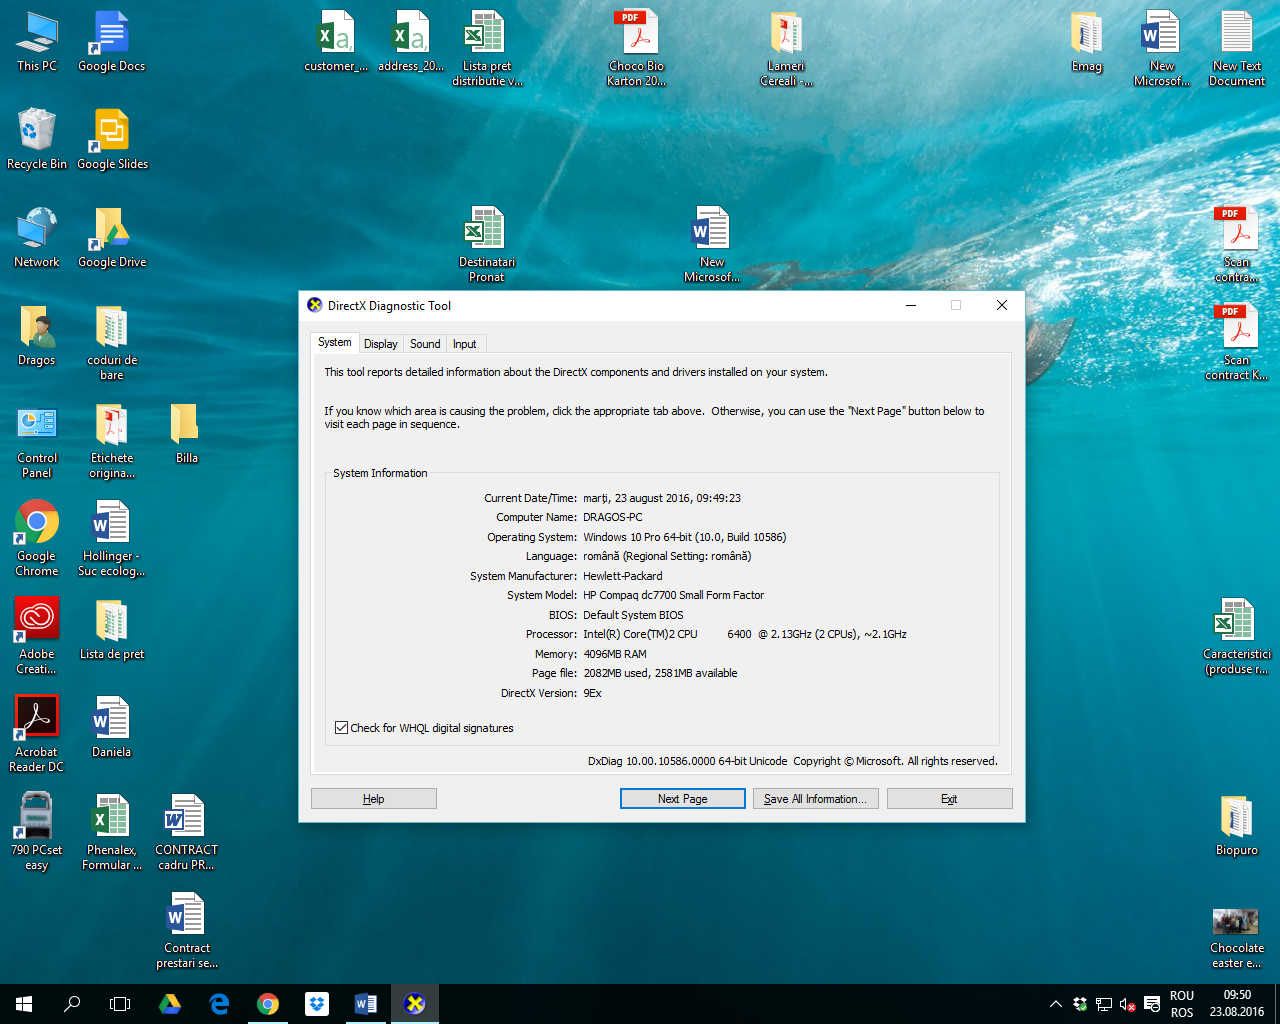Click the Next Page button

click(x=682, y=799)
